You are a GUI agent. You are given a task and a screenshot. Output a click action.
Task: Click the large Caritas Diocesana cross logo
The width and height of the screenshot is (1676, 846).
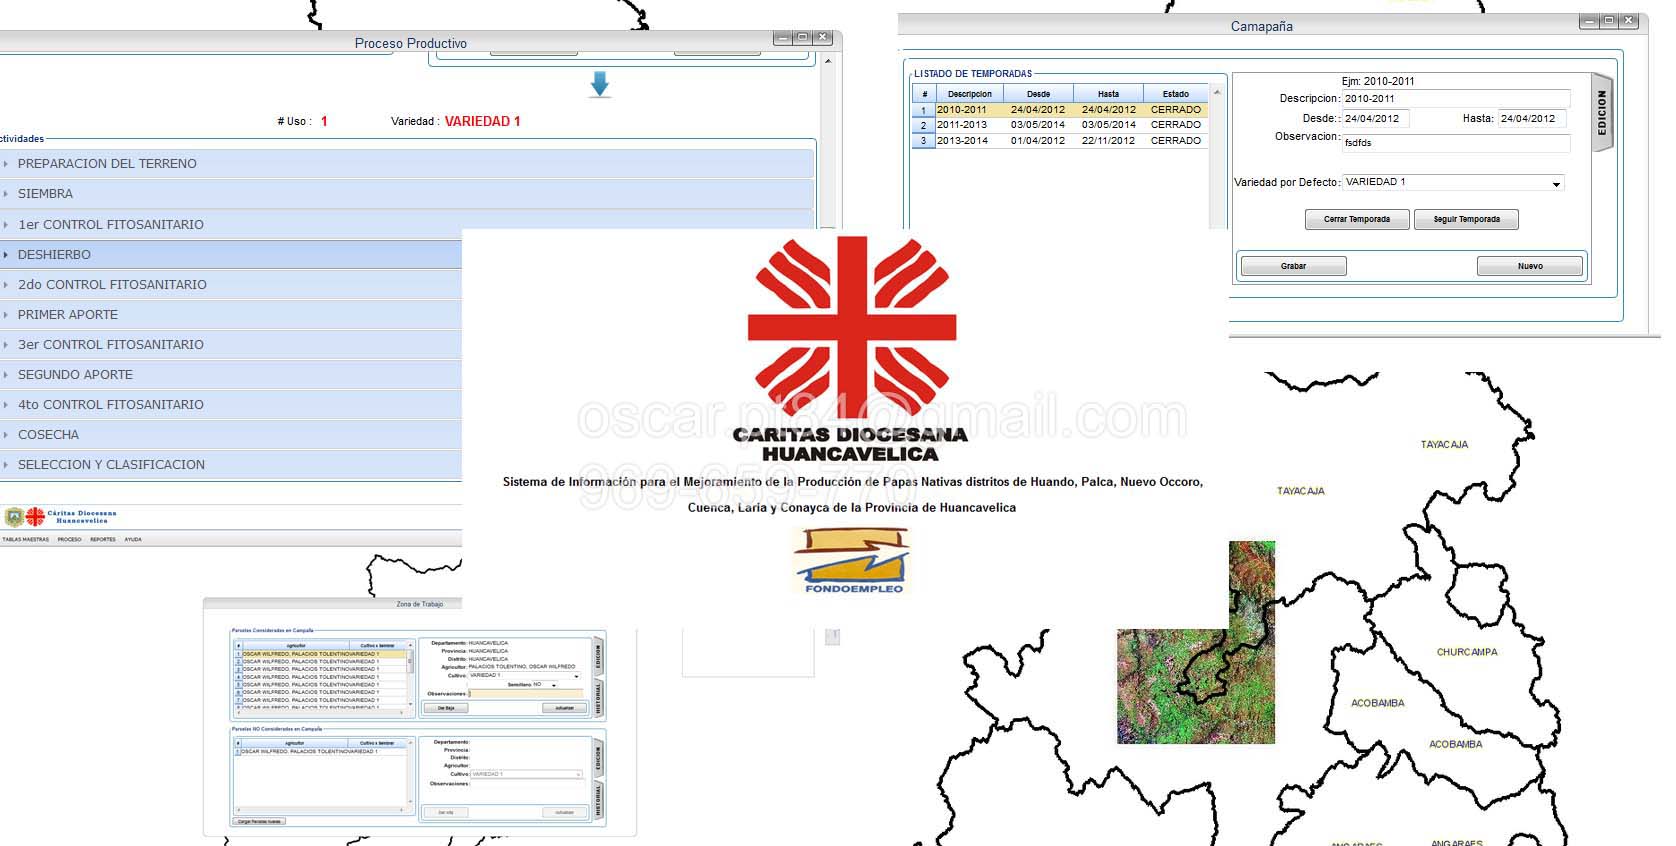(x=852, y=325)
